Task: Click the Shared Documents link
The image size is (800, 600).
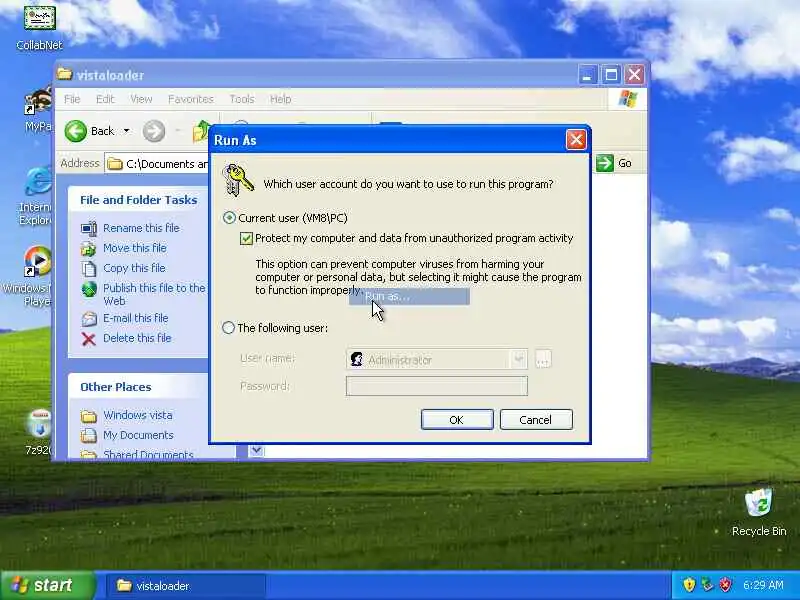Action: pyautogui.click(x=148, y=454)
